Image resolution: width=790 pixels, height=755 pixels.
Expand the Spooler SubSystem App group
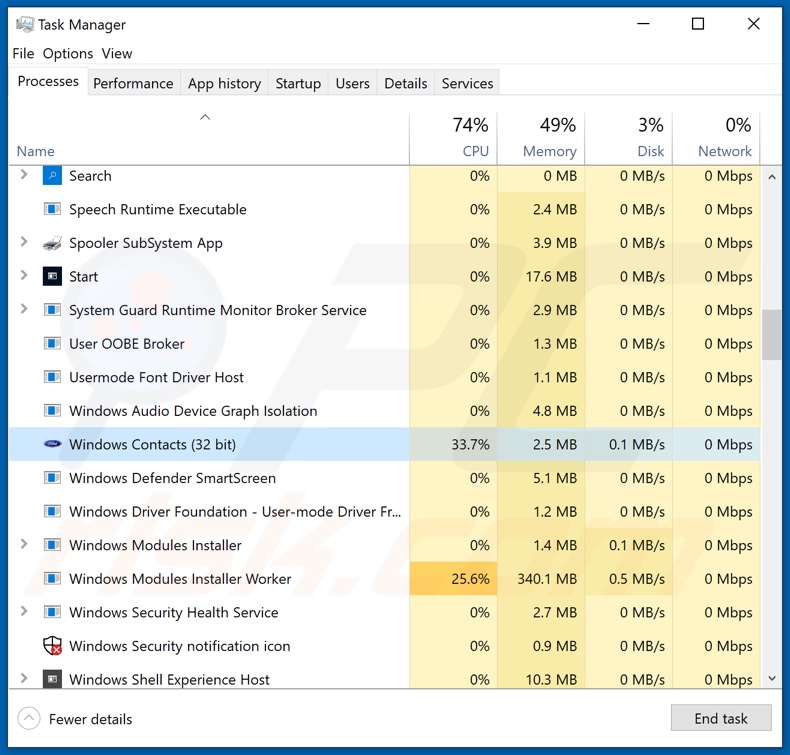(23, 242)
